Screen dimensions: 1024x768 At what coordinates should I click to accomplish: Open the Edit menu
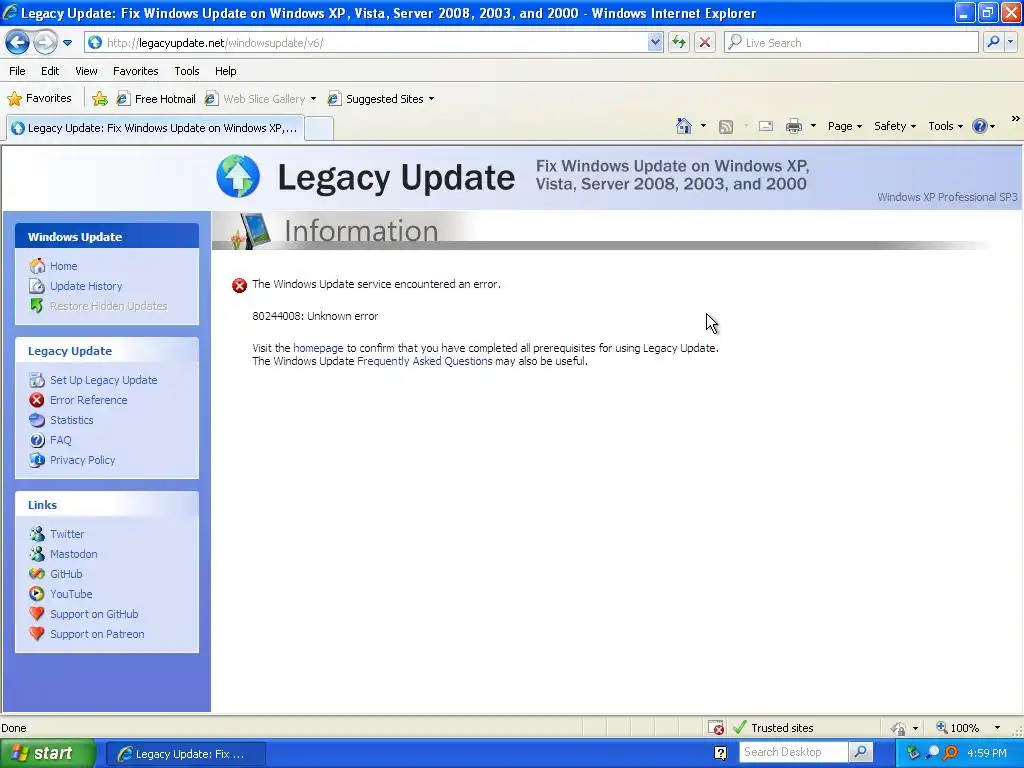[50, 71]
